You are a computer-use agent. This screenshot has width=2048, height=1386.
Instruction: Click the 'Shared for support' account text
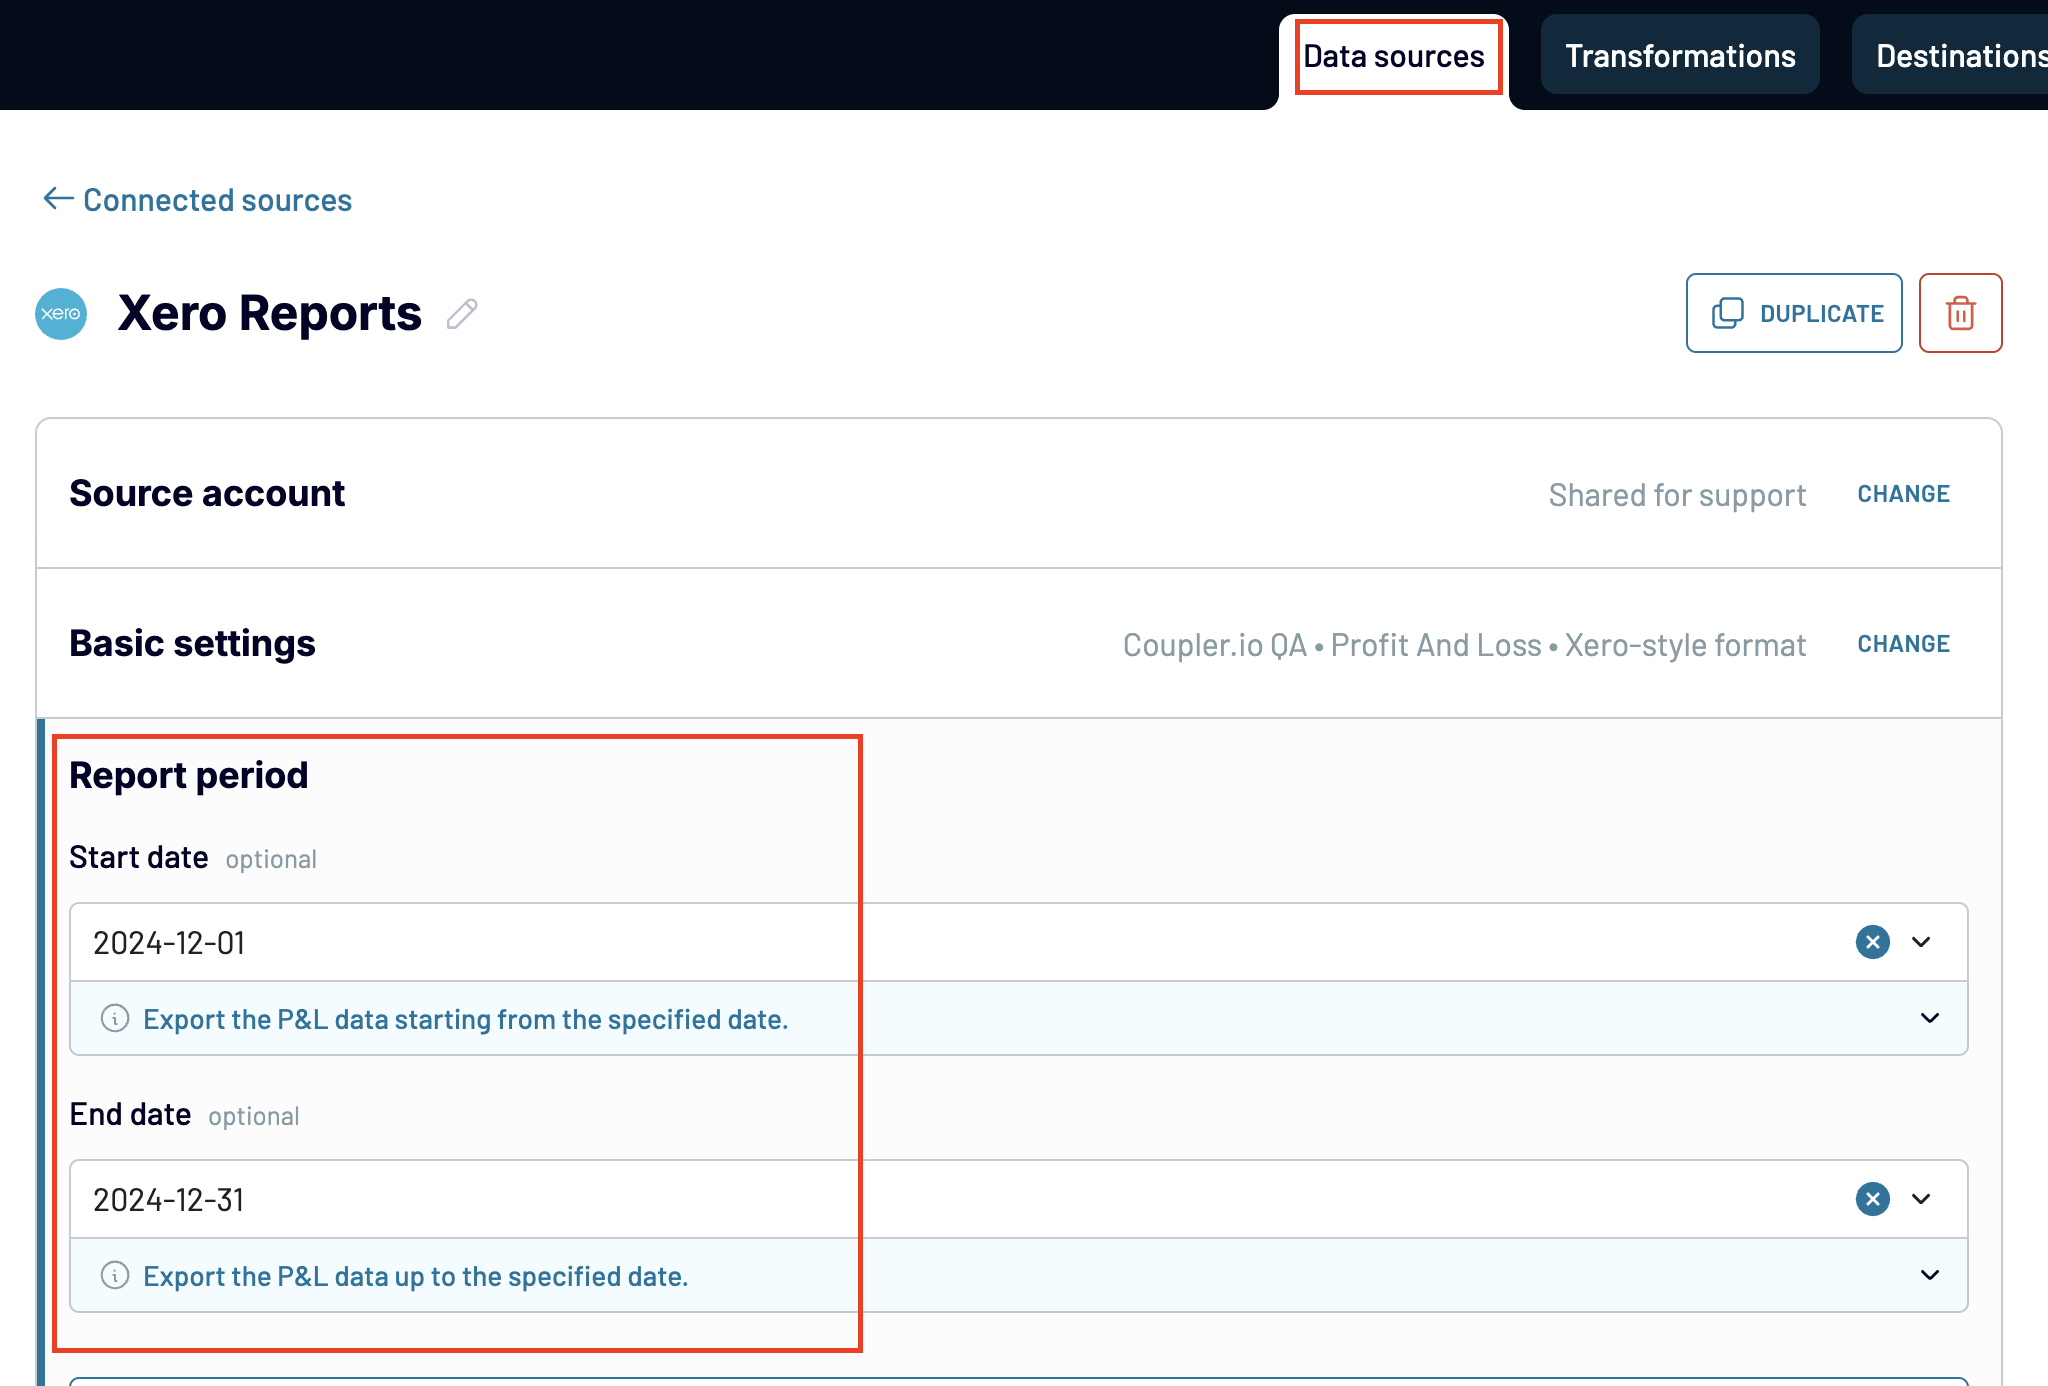tap(1677, 495)
